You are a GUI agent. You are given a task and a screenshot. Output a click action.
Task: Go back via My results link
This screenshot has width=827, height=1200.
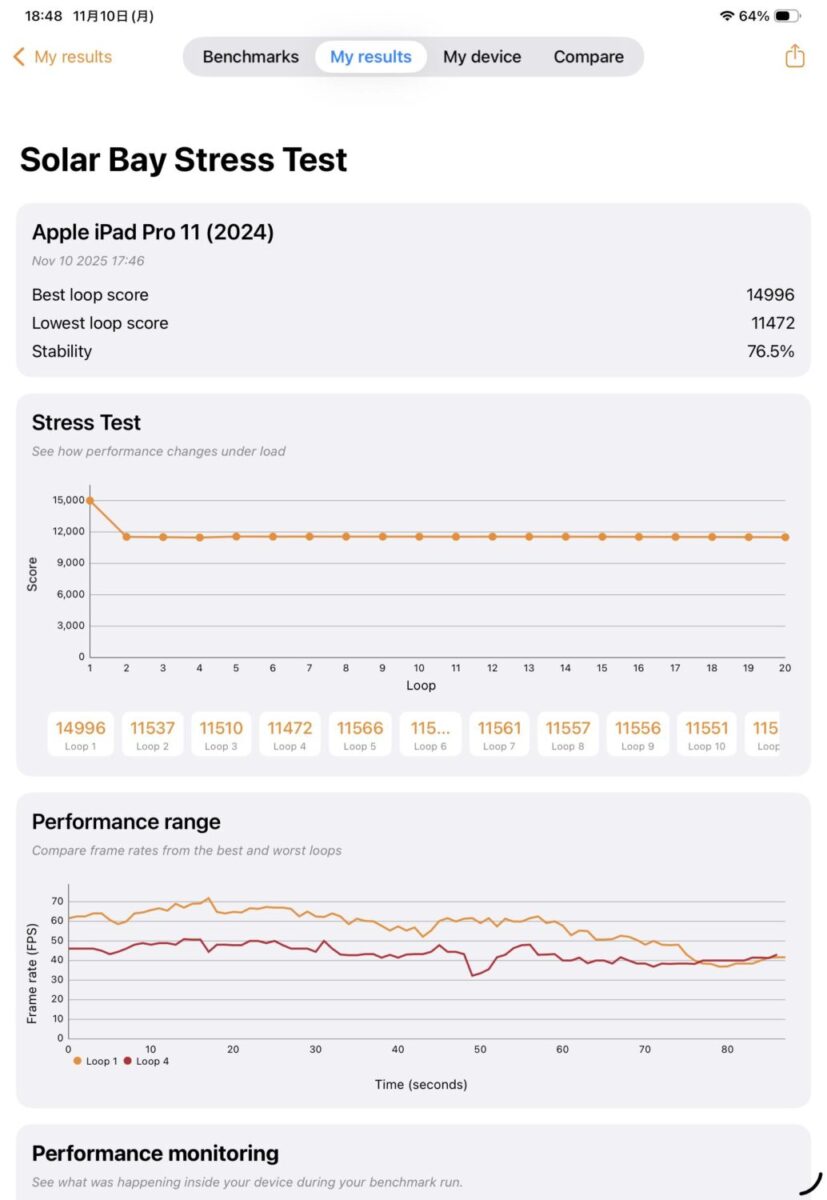click(73, 57)
